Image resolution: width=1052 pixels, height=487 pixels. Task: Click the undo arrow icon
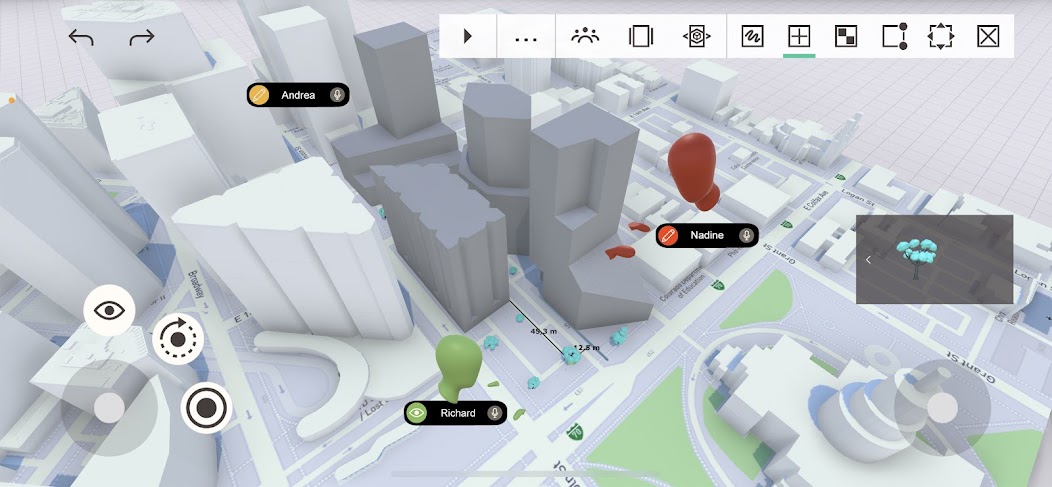[81, 38]
